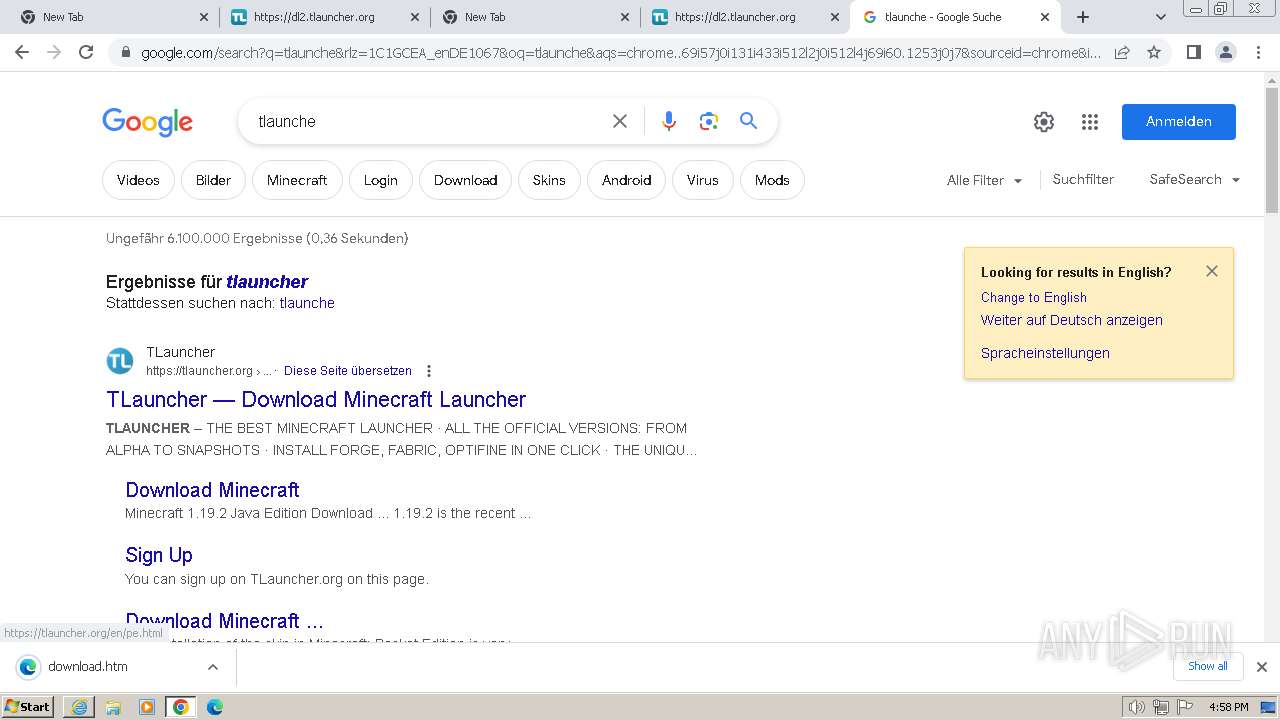Screen dimensions: 1280x720
Task: Open File Explorer from taskbar
Action: tap(113, 707)
